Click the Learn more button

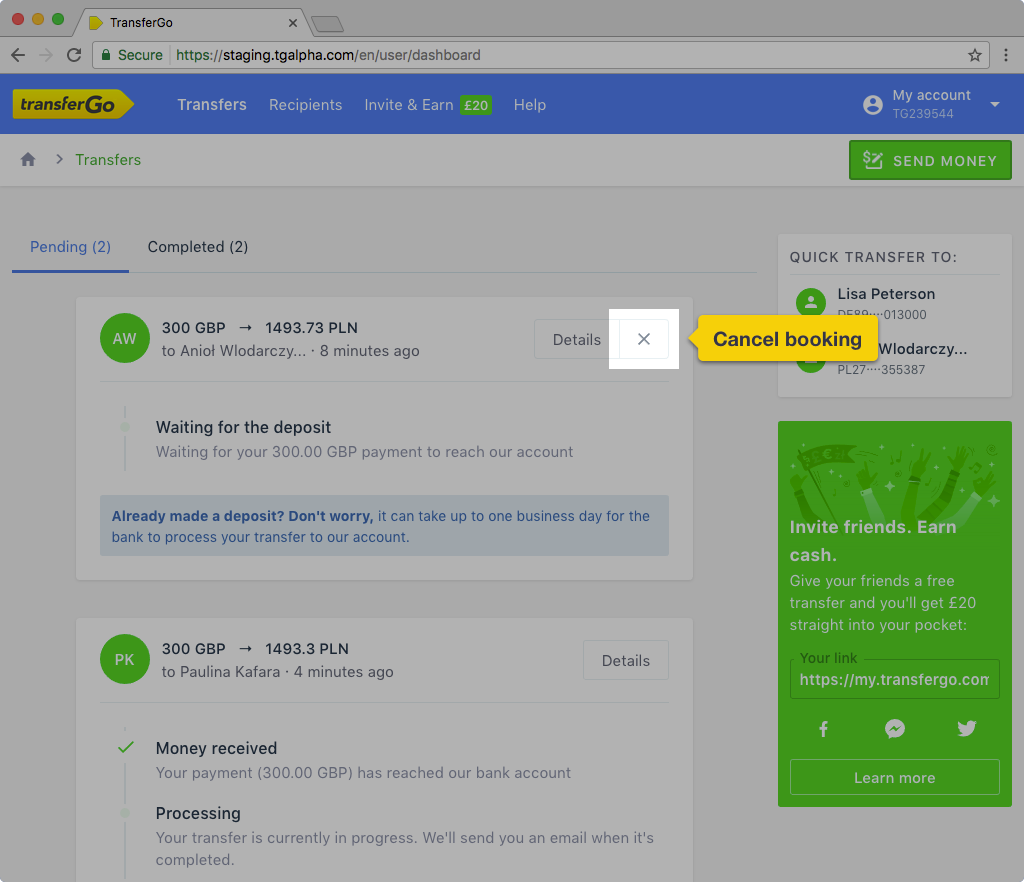tap(895, 778)
